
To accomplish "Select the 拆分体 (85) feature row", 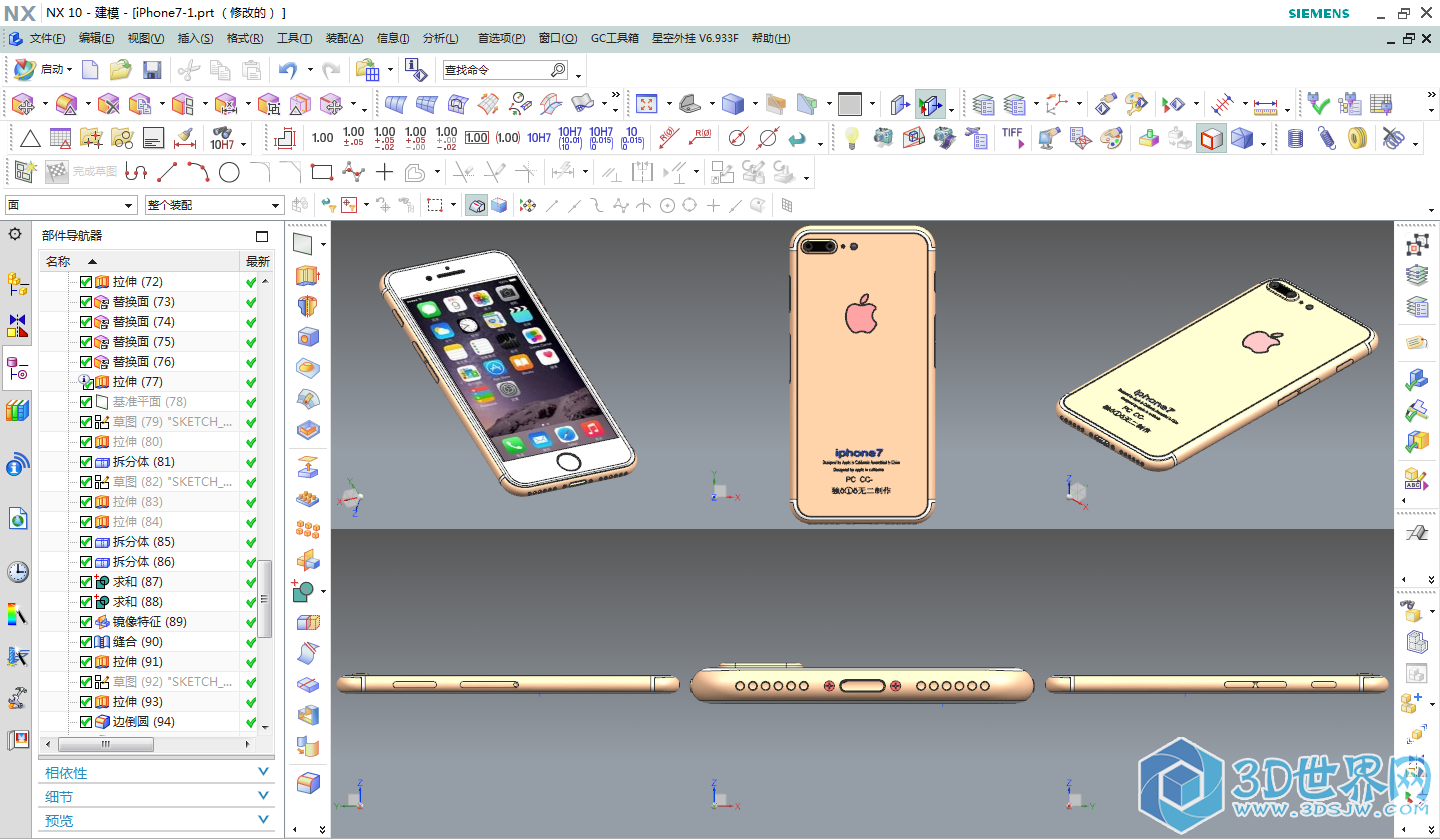I will click(x=141, y=542).
